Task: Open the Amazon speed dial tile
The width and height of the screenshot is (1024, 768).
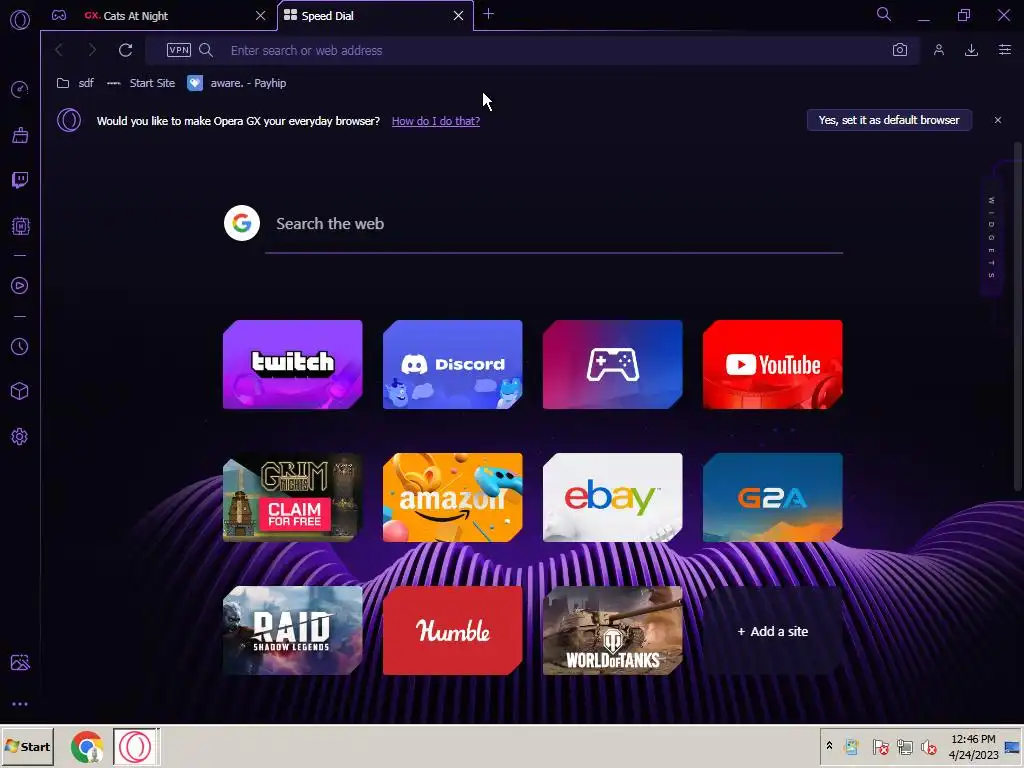Action: point(453,498)
